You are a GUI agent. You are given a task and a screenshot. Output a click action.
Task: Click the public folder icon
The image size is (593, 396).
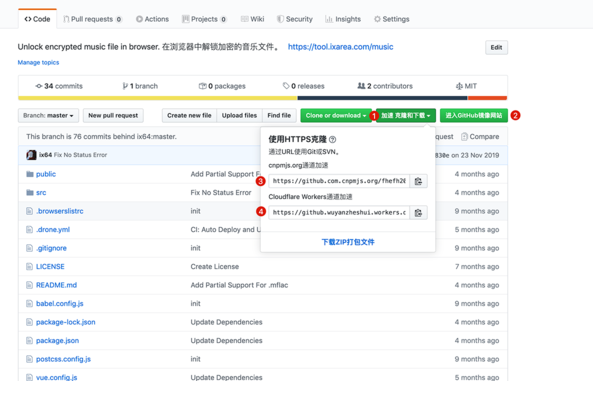[x=30, y=174]
